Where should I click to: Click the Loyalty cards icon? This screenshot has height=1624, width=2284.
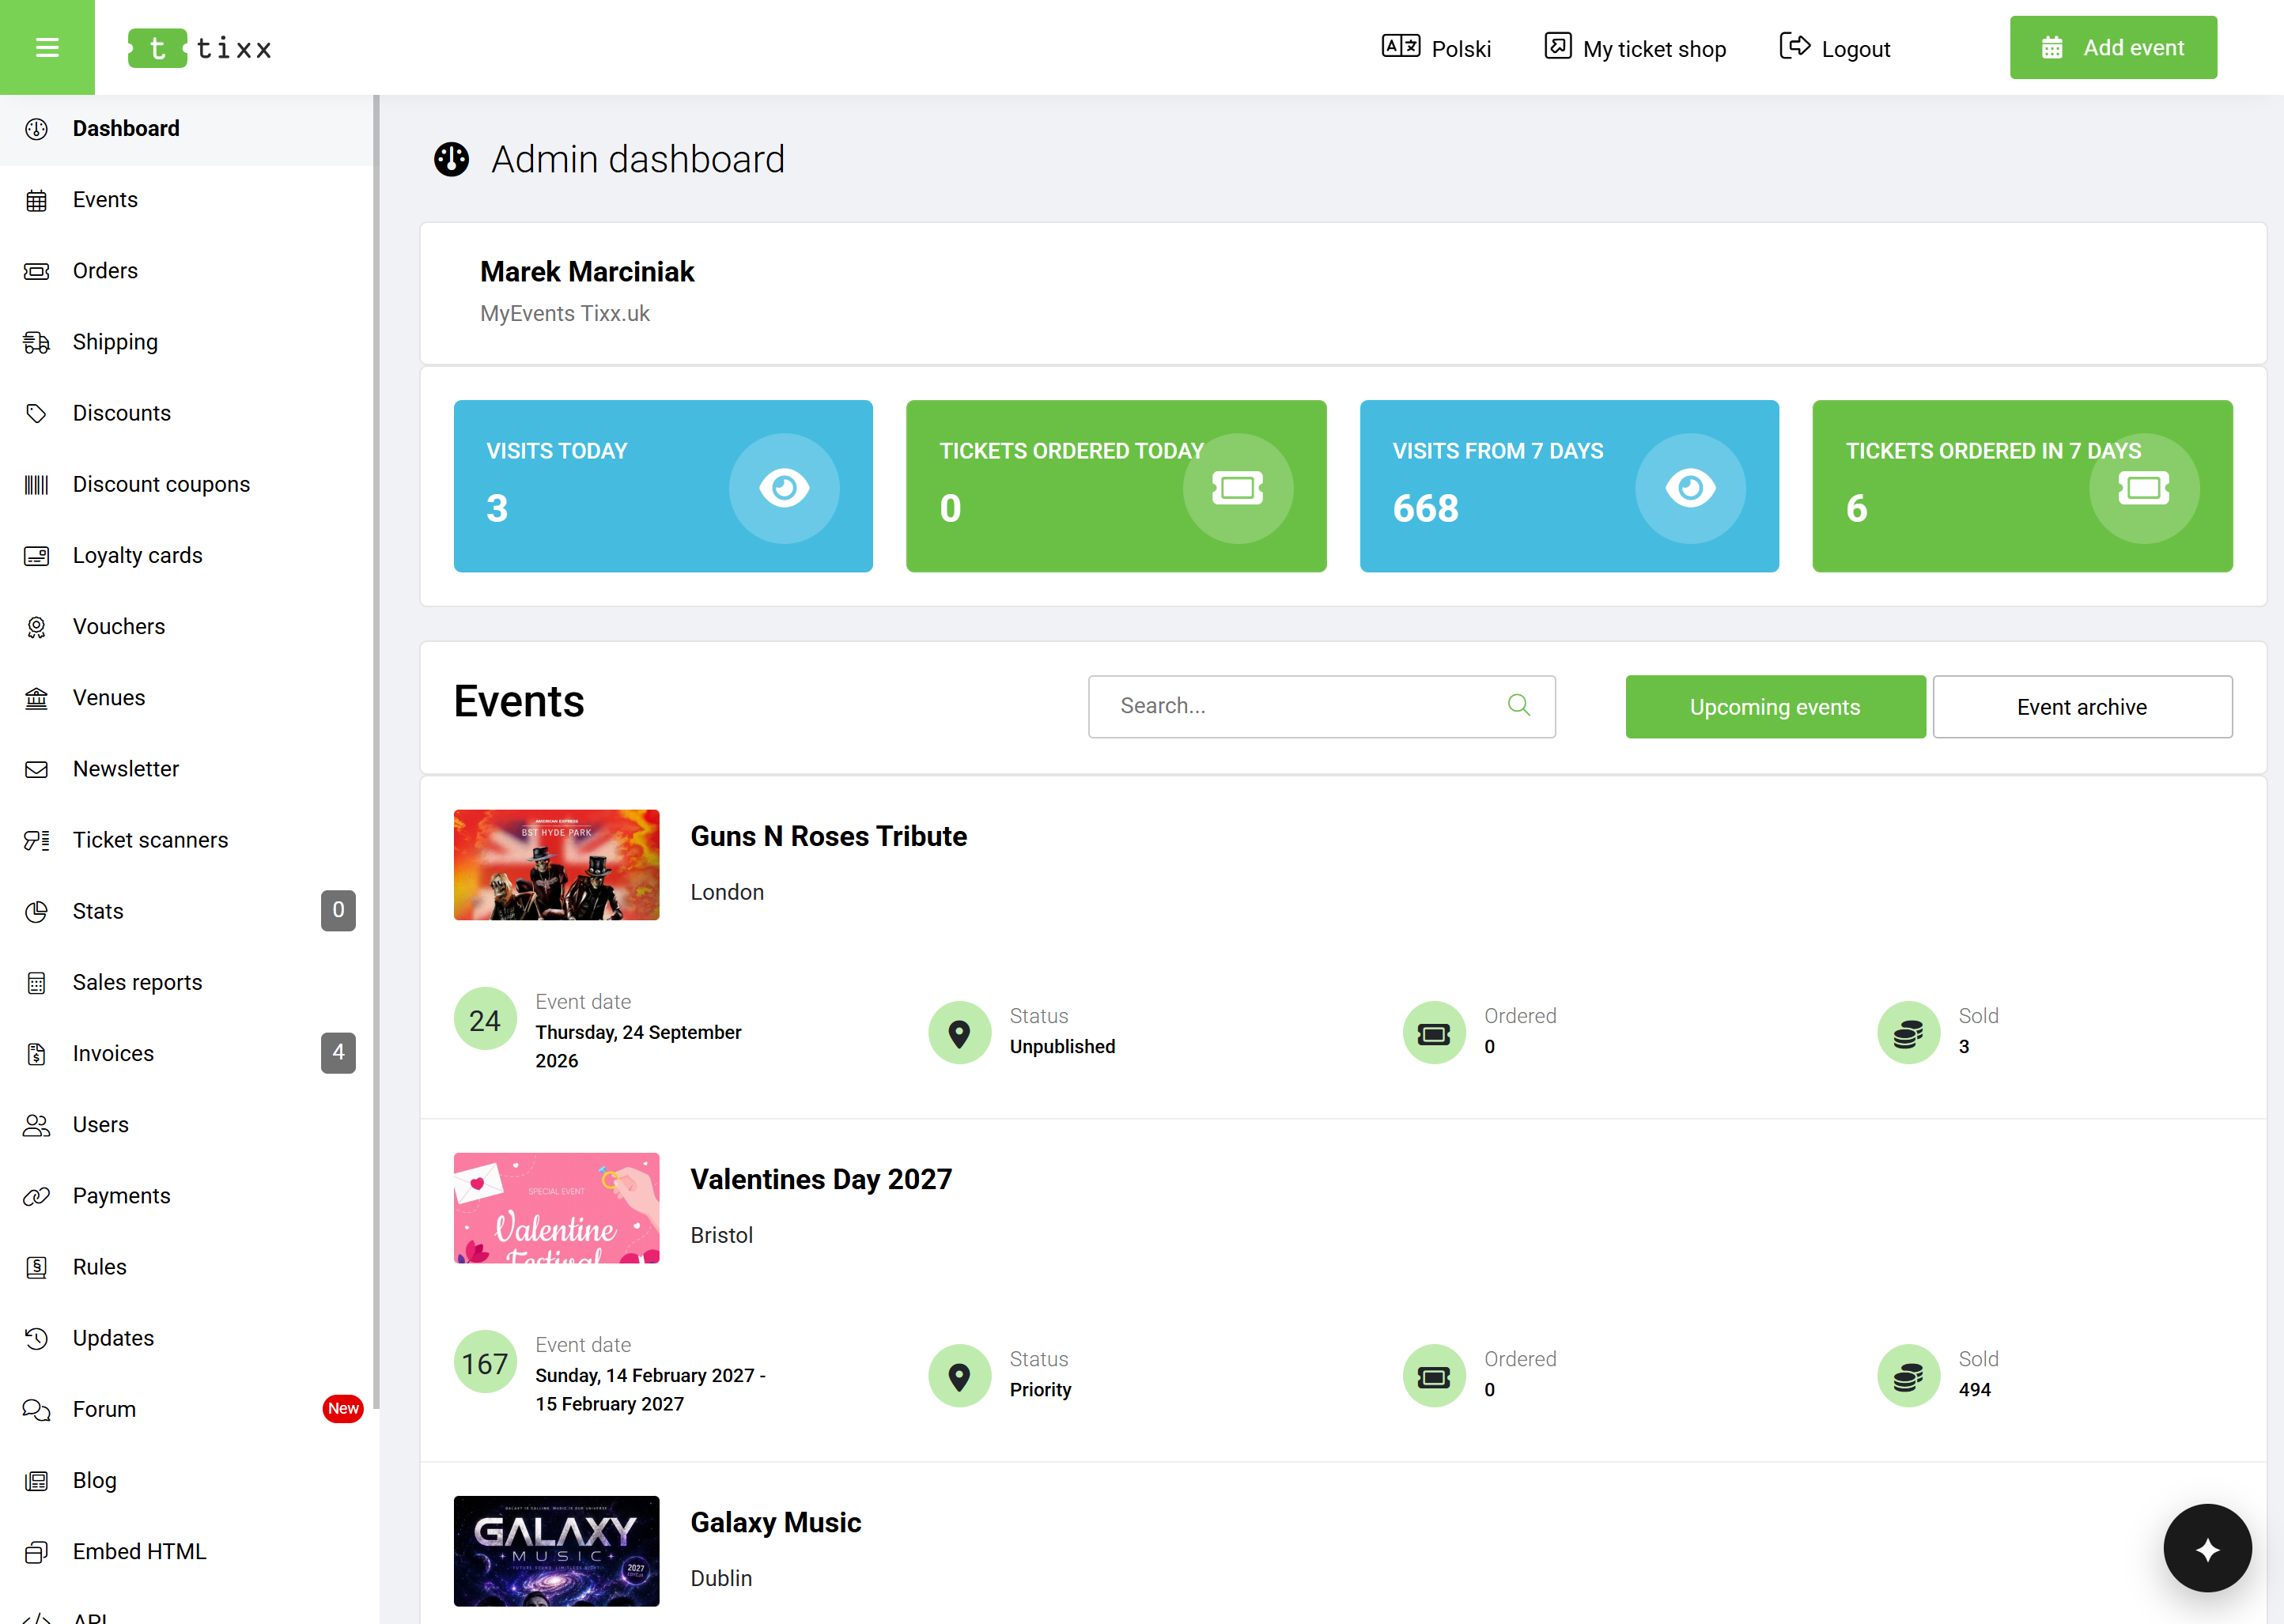tap(37, 556)
